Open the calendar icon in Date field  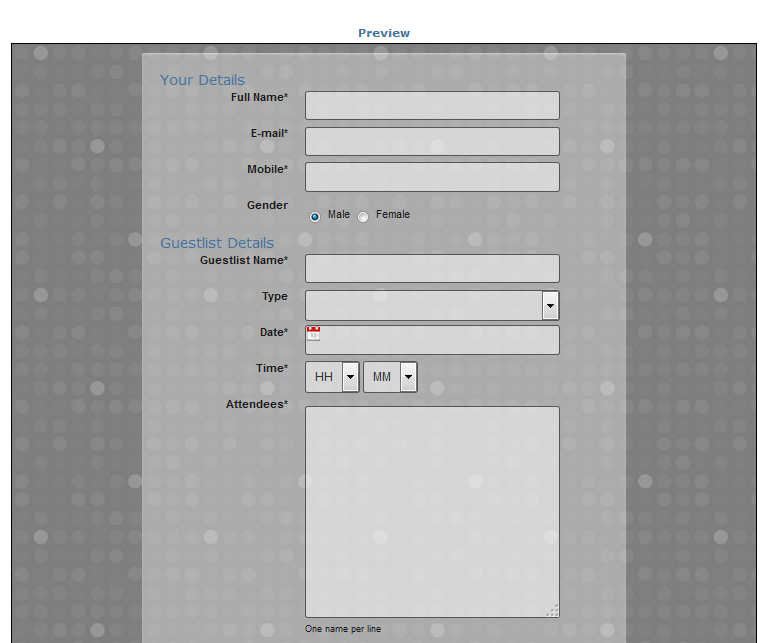313,333
